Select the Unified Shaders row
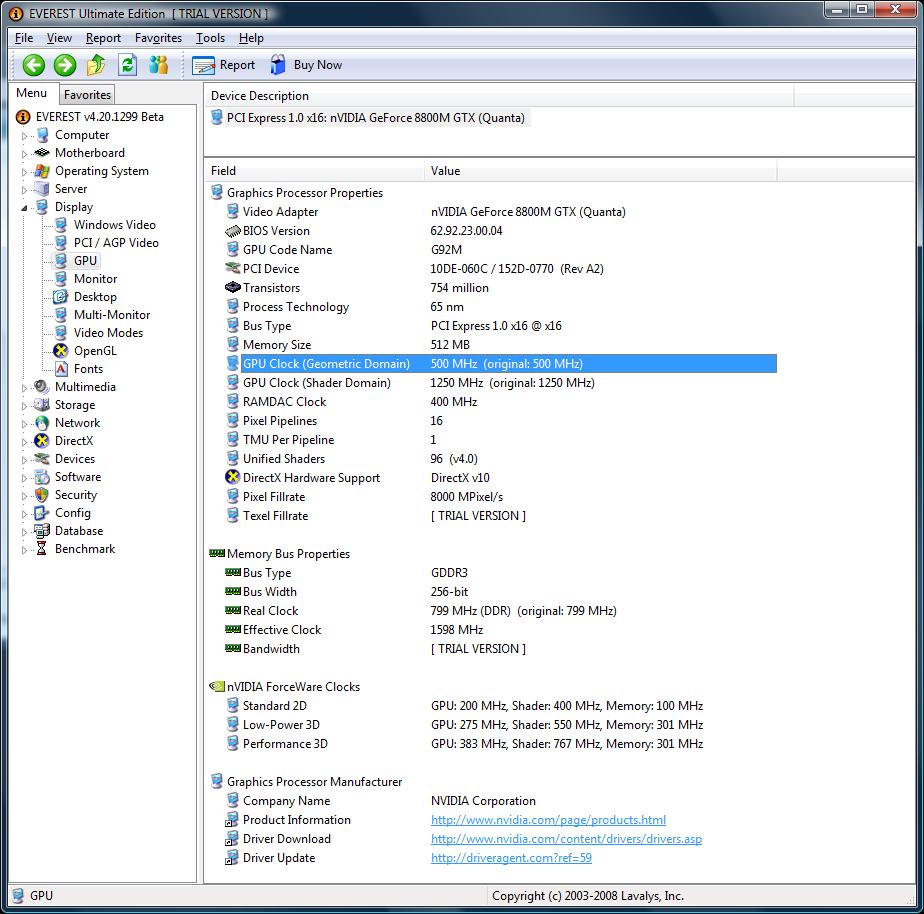Screen dimensions: 924x914 pos(501,458)
